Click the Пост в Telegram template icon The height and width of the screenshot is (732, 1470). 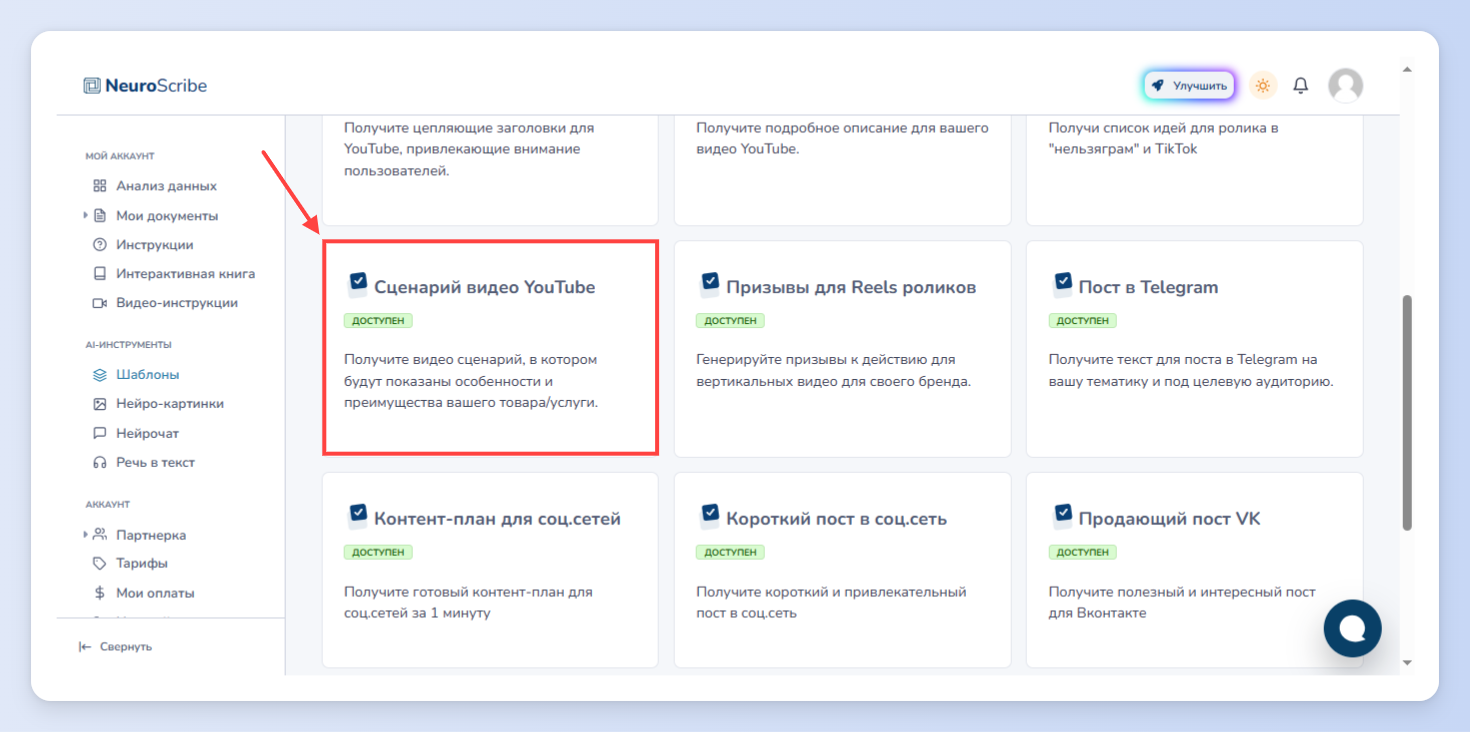[x=1062, y=285]
